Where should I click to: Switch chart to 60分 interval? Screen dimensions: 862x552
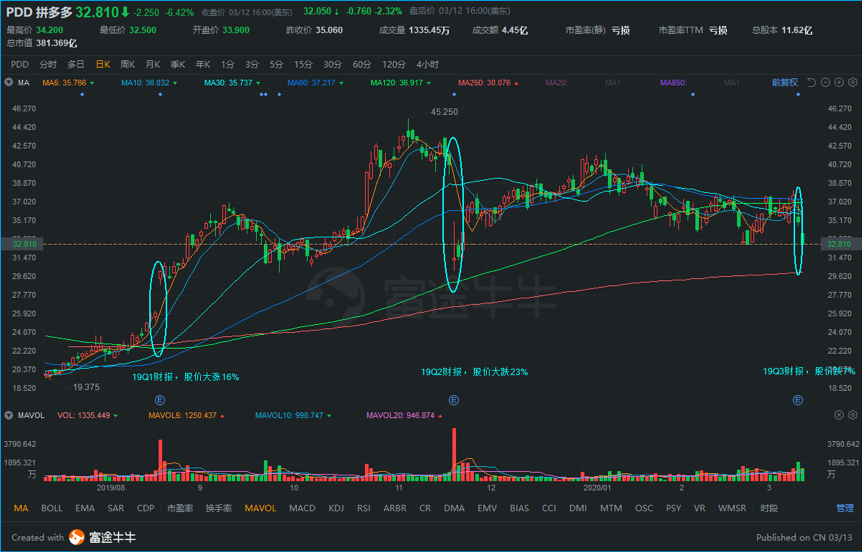click(x=362, y=64)
